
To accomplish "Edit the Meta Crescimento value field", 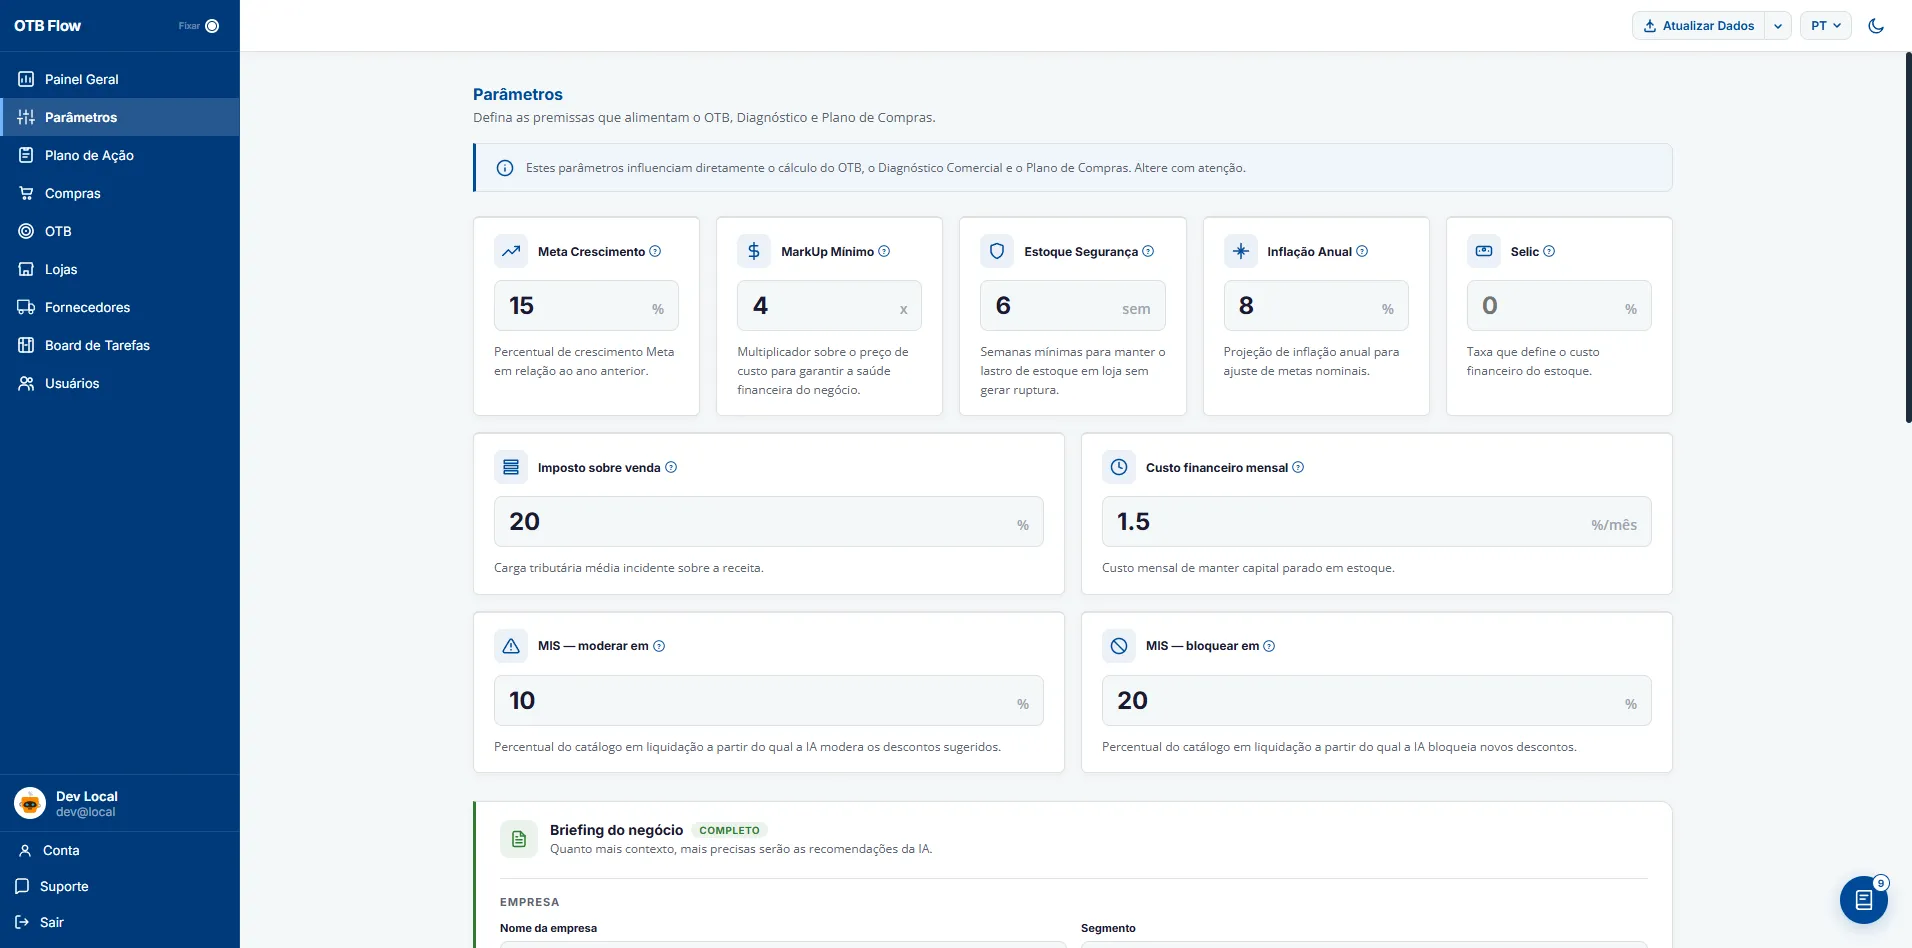I will (x=586, y=306).
